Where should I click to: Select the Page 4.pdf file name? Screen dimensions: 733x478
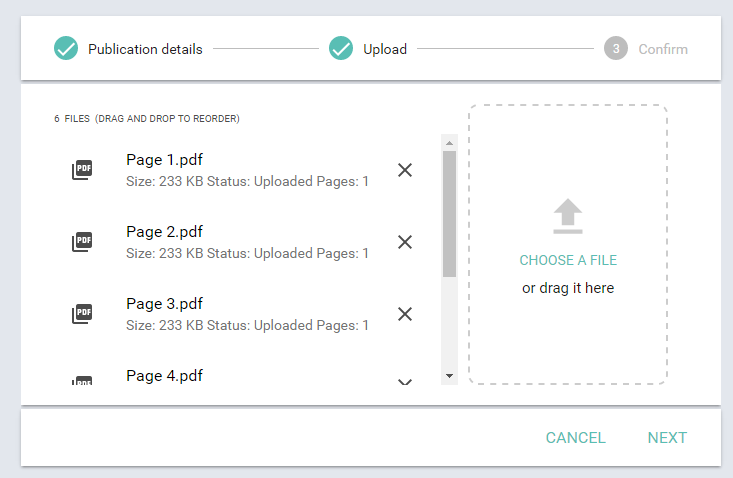(165, 376)
